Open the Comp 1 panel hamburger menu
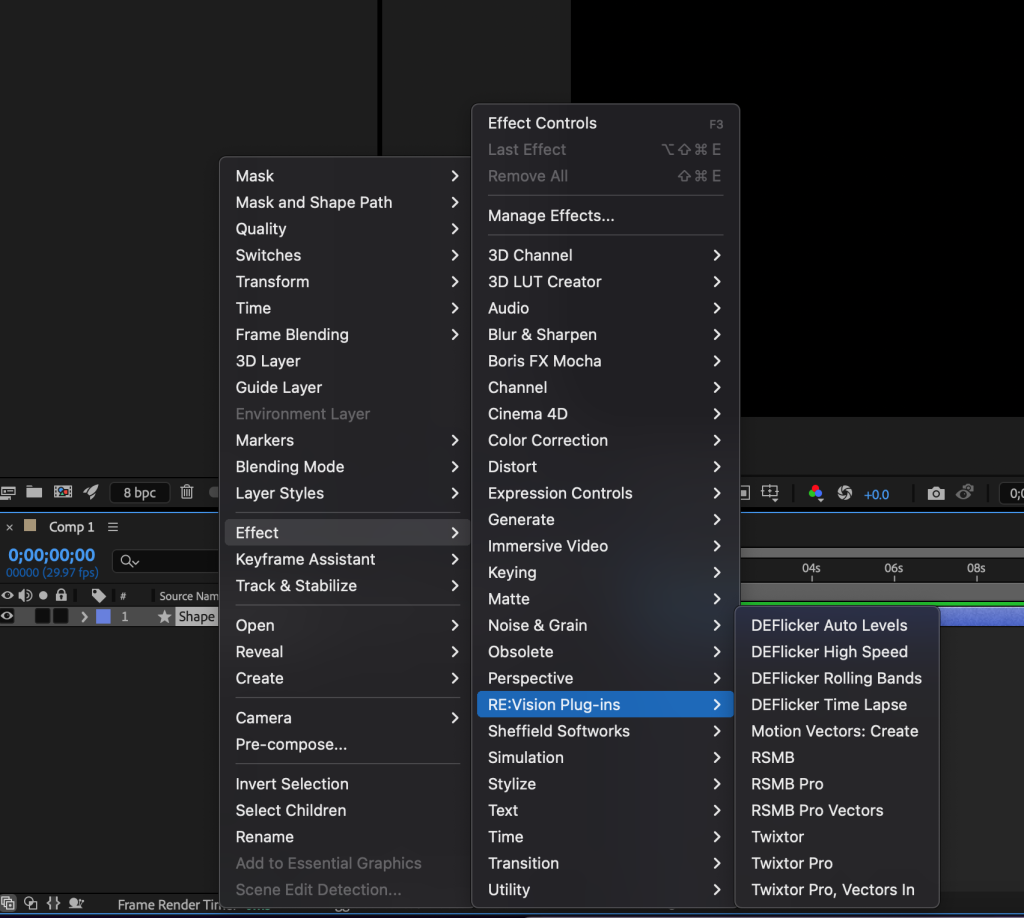 coord(113,527)
